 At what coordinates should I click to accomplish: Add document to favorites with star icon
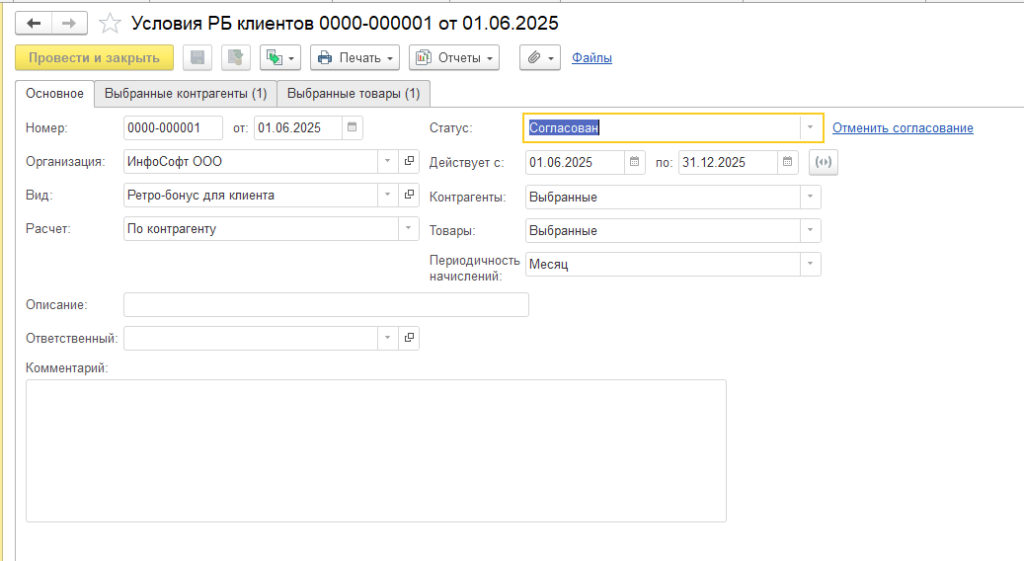112,23
